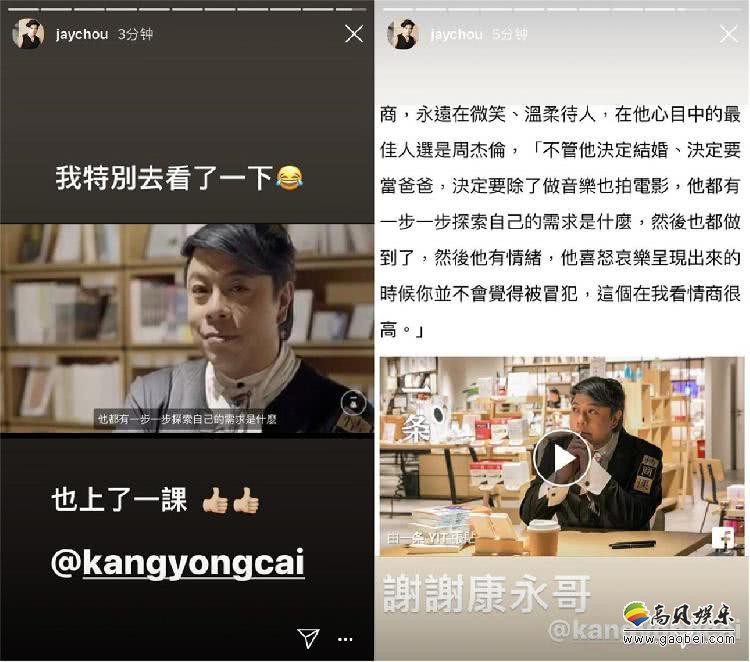Tap the paper plane send icon
This screenshot has width=750, height=662.
pos(308,638)
